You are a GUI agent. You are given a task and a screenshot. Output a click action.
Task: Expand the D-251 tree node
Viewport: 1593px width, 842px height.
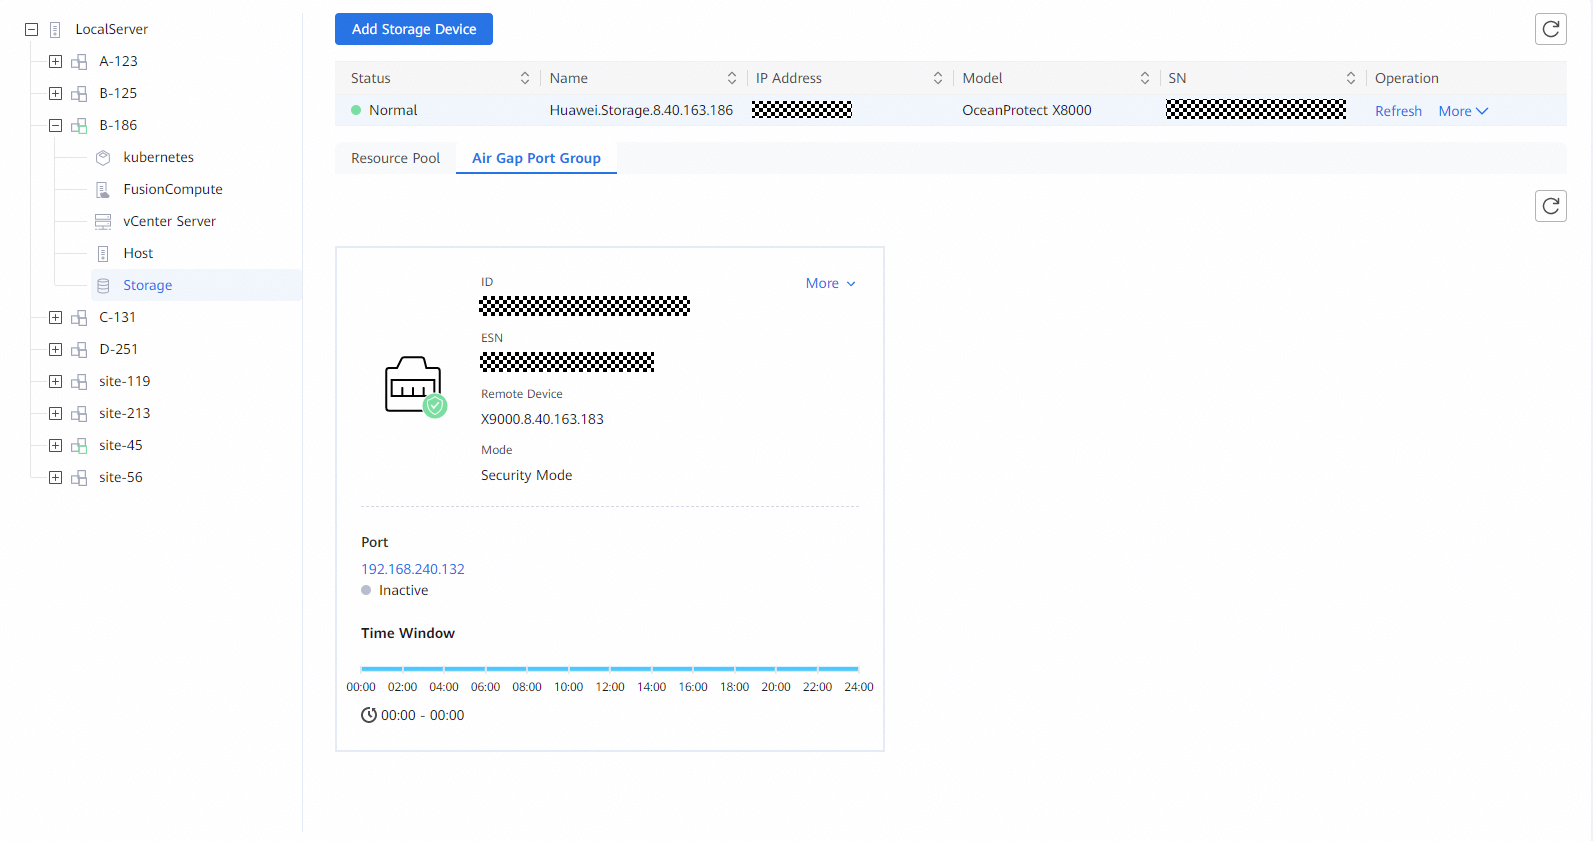(x=56, y=350)
